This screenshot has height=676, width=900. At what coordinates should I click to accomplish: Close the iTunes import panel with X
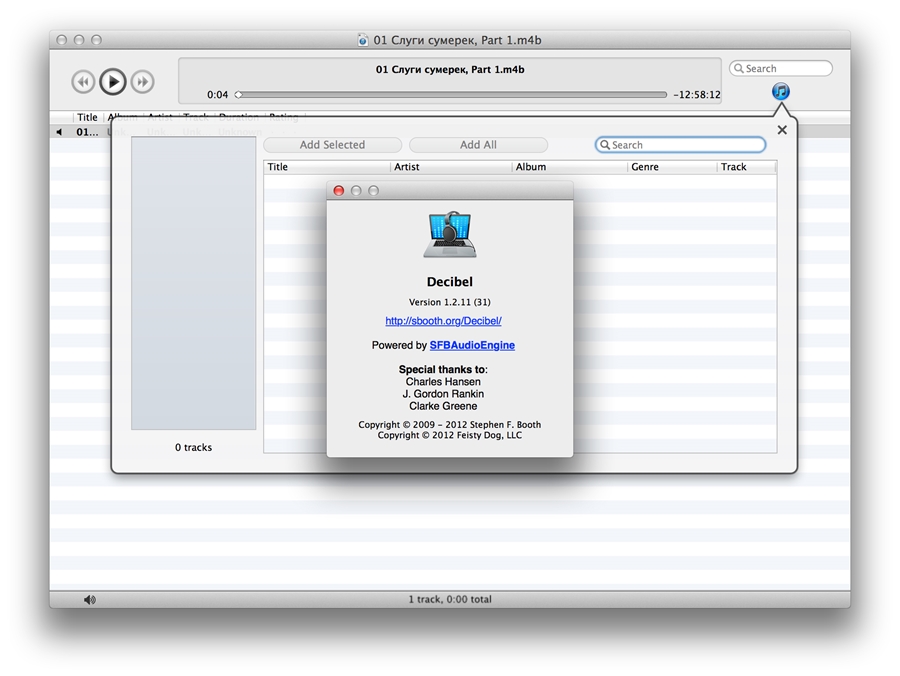pyautogui.click(x=782, y=130)
